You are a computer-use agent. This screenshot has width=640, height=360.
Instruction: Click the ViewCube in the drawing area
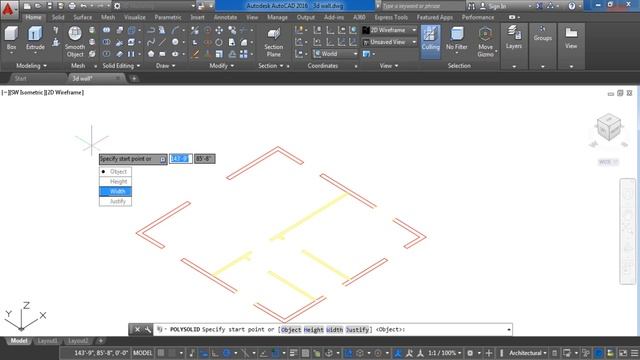609,127
